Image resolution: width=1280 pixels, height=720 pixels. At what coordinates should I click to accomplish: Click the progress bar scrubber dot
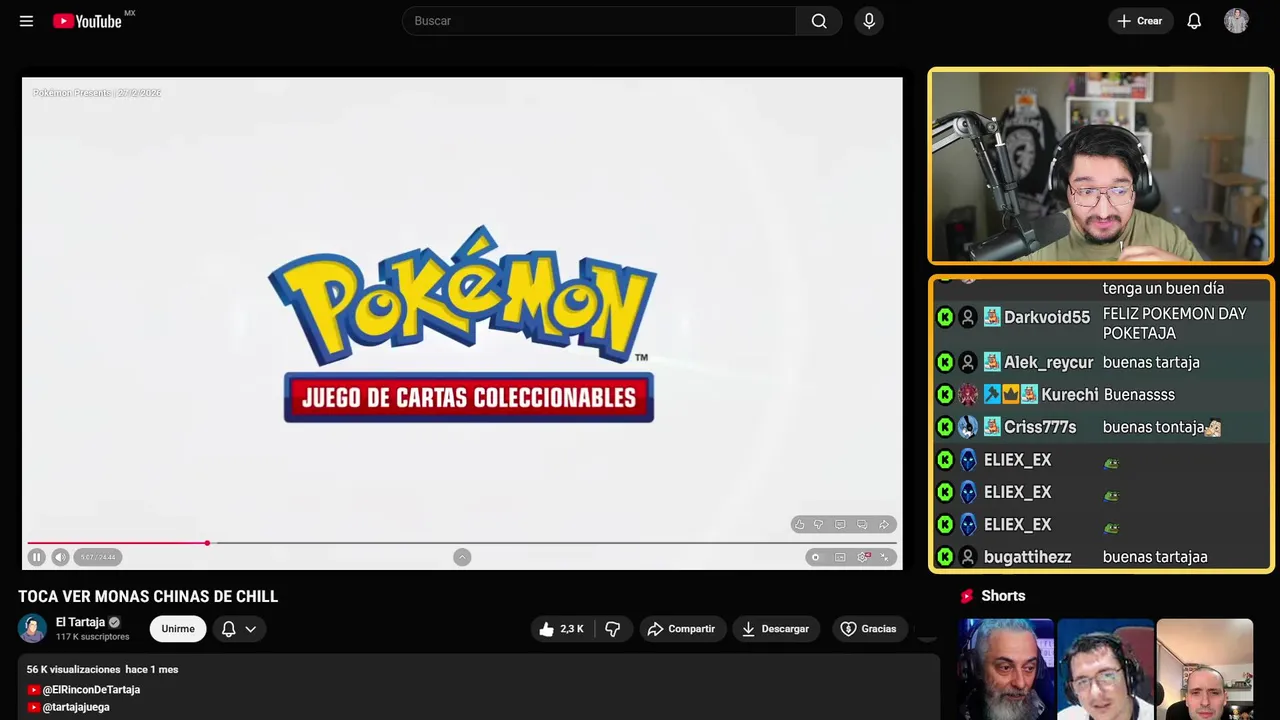pos(207,543)
